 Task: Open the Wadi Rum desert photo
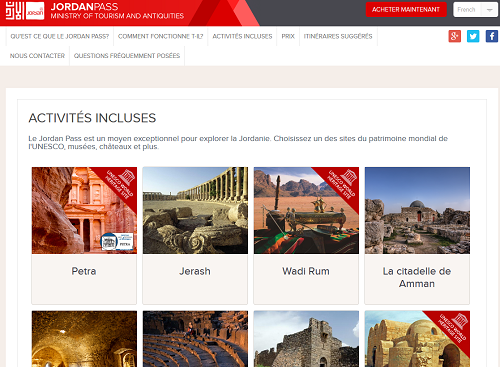pos(306,210)
